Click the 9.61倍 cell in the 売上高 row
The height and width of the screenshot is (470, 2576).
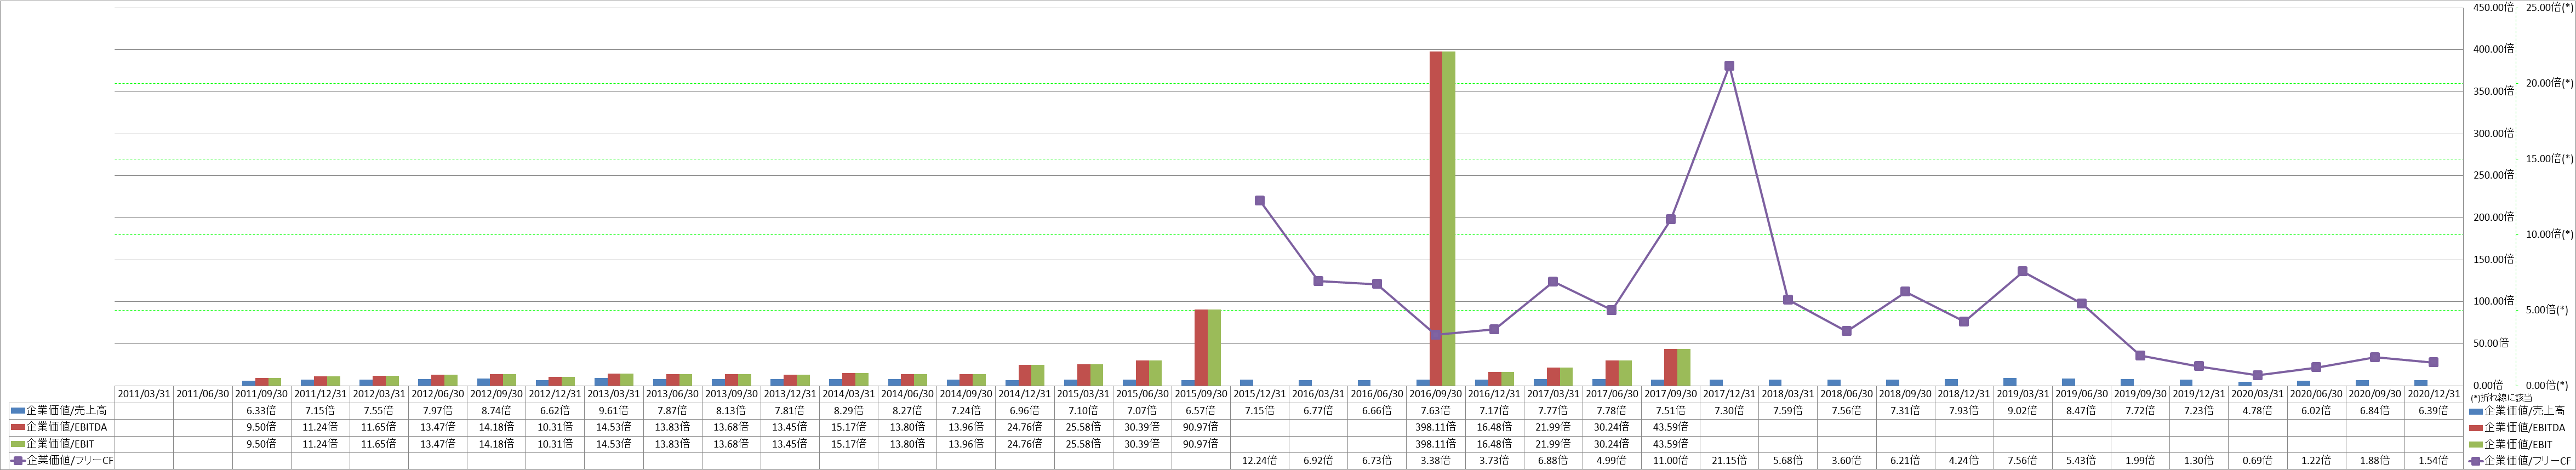[614, 411]
